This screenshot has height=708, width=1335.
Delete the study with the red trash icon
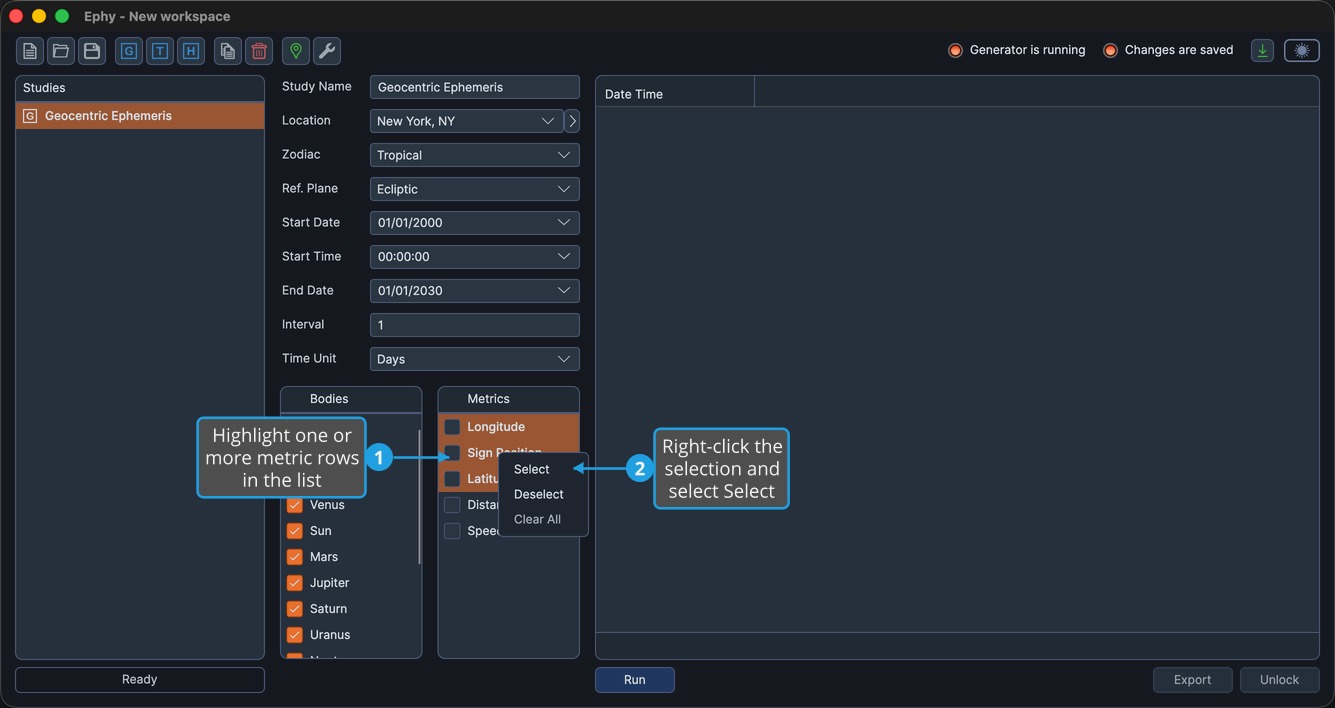click(x=259, y=51)
